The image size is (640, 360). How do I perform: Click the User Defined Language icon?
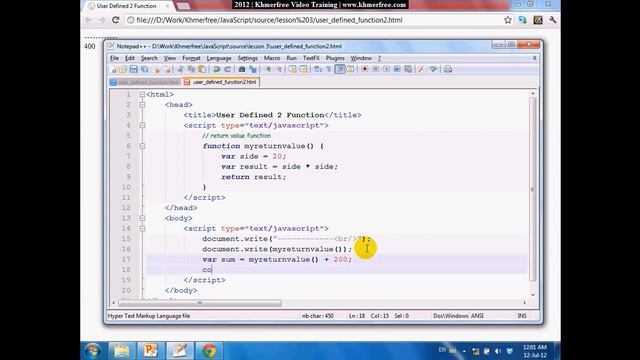(350, 69)
